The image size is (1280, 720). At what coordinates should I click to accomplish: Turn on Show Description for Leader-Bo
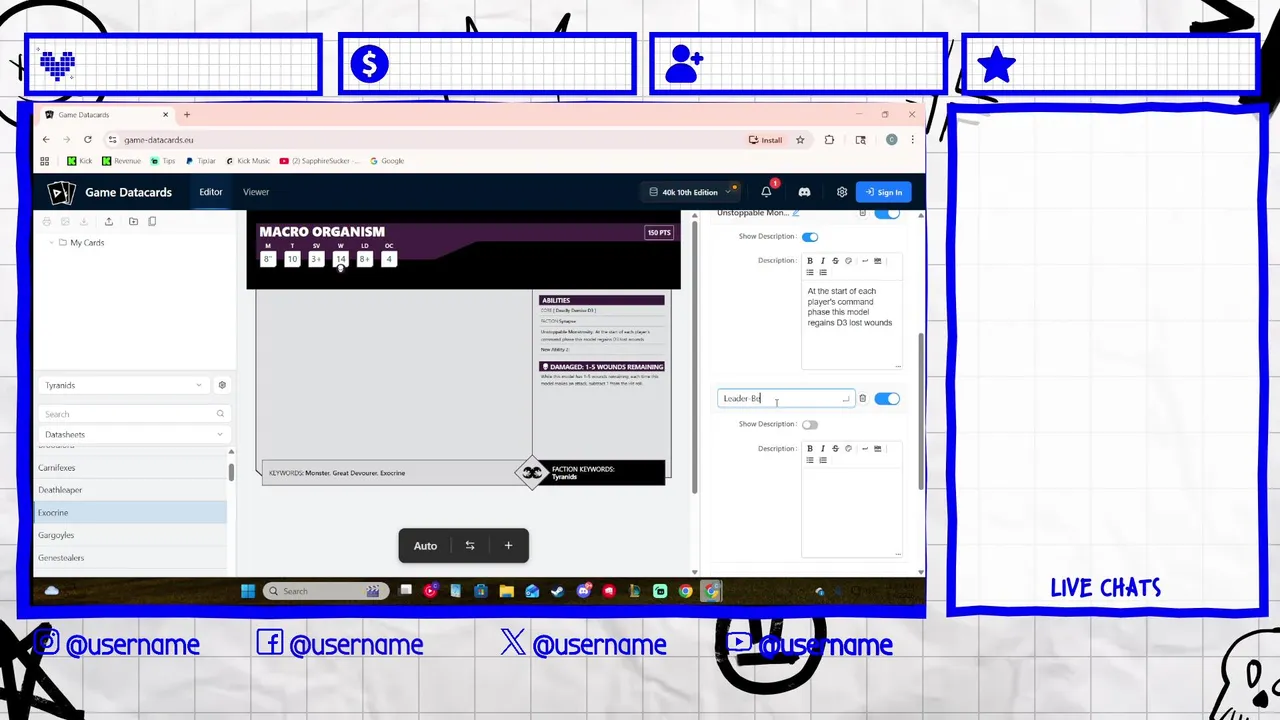pos(810,424)
